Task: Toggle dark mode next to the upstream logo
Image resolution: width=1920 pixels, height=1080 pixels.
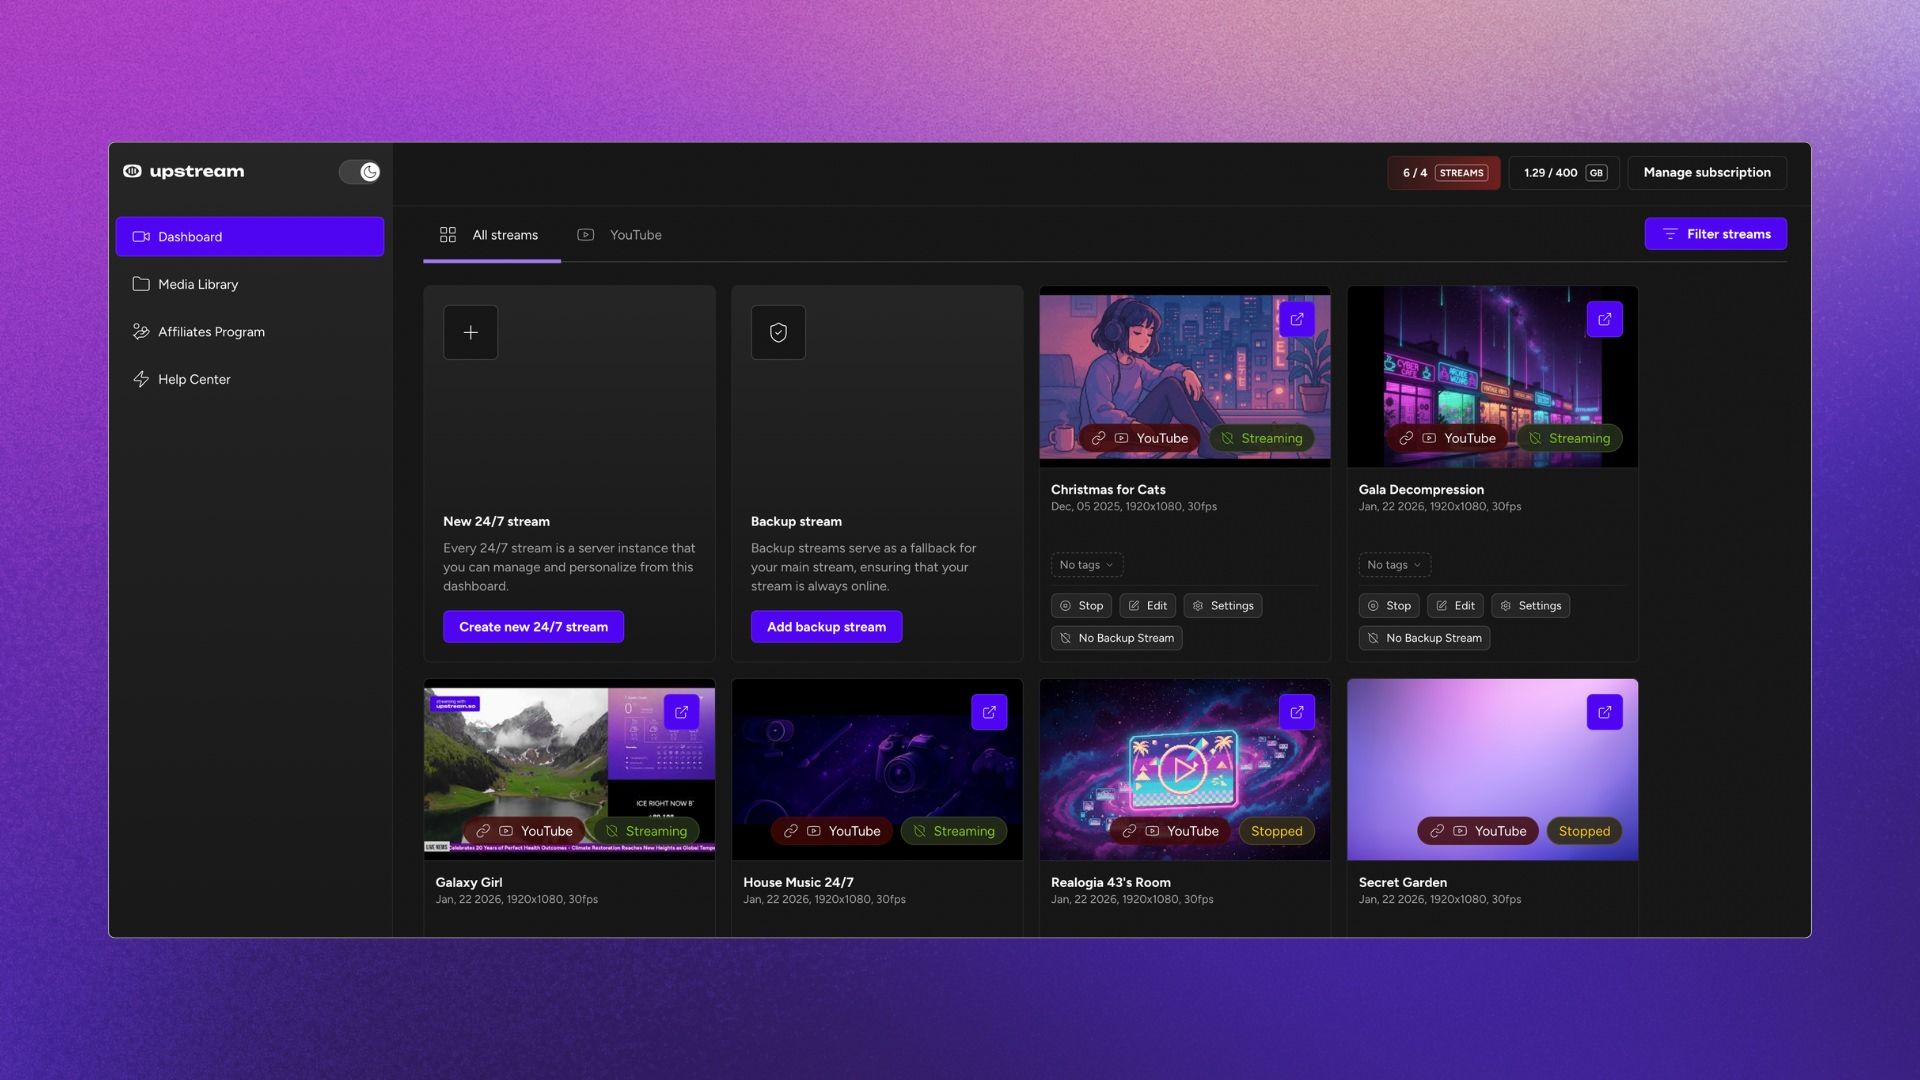Action: click(x=359, y=171)
